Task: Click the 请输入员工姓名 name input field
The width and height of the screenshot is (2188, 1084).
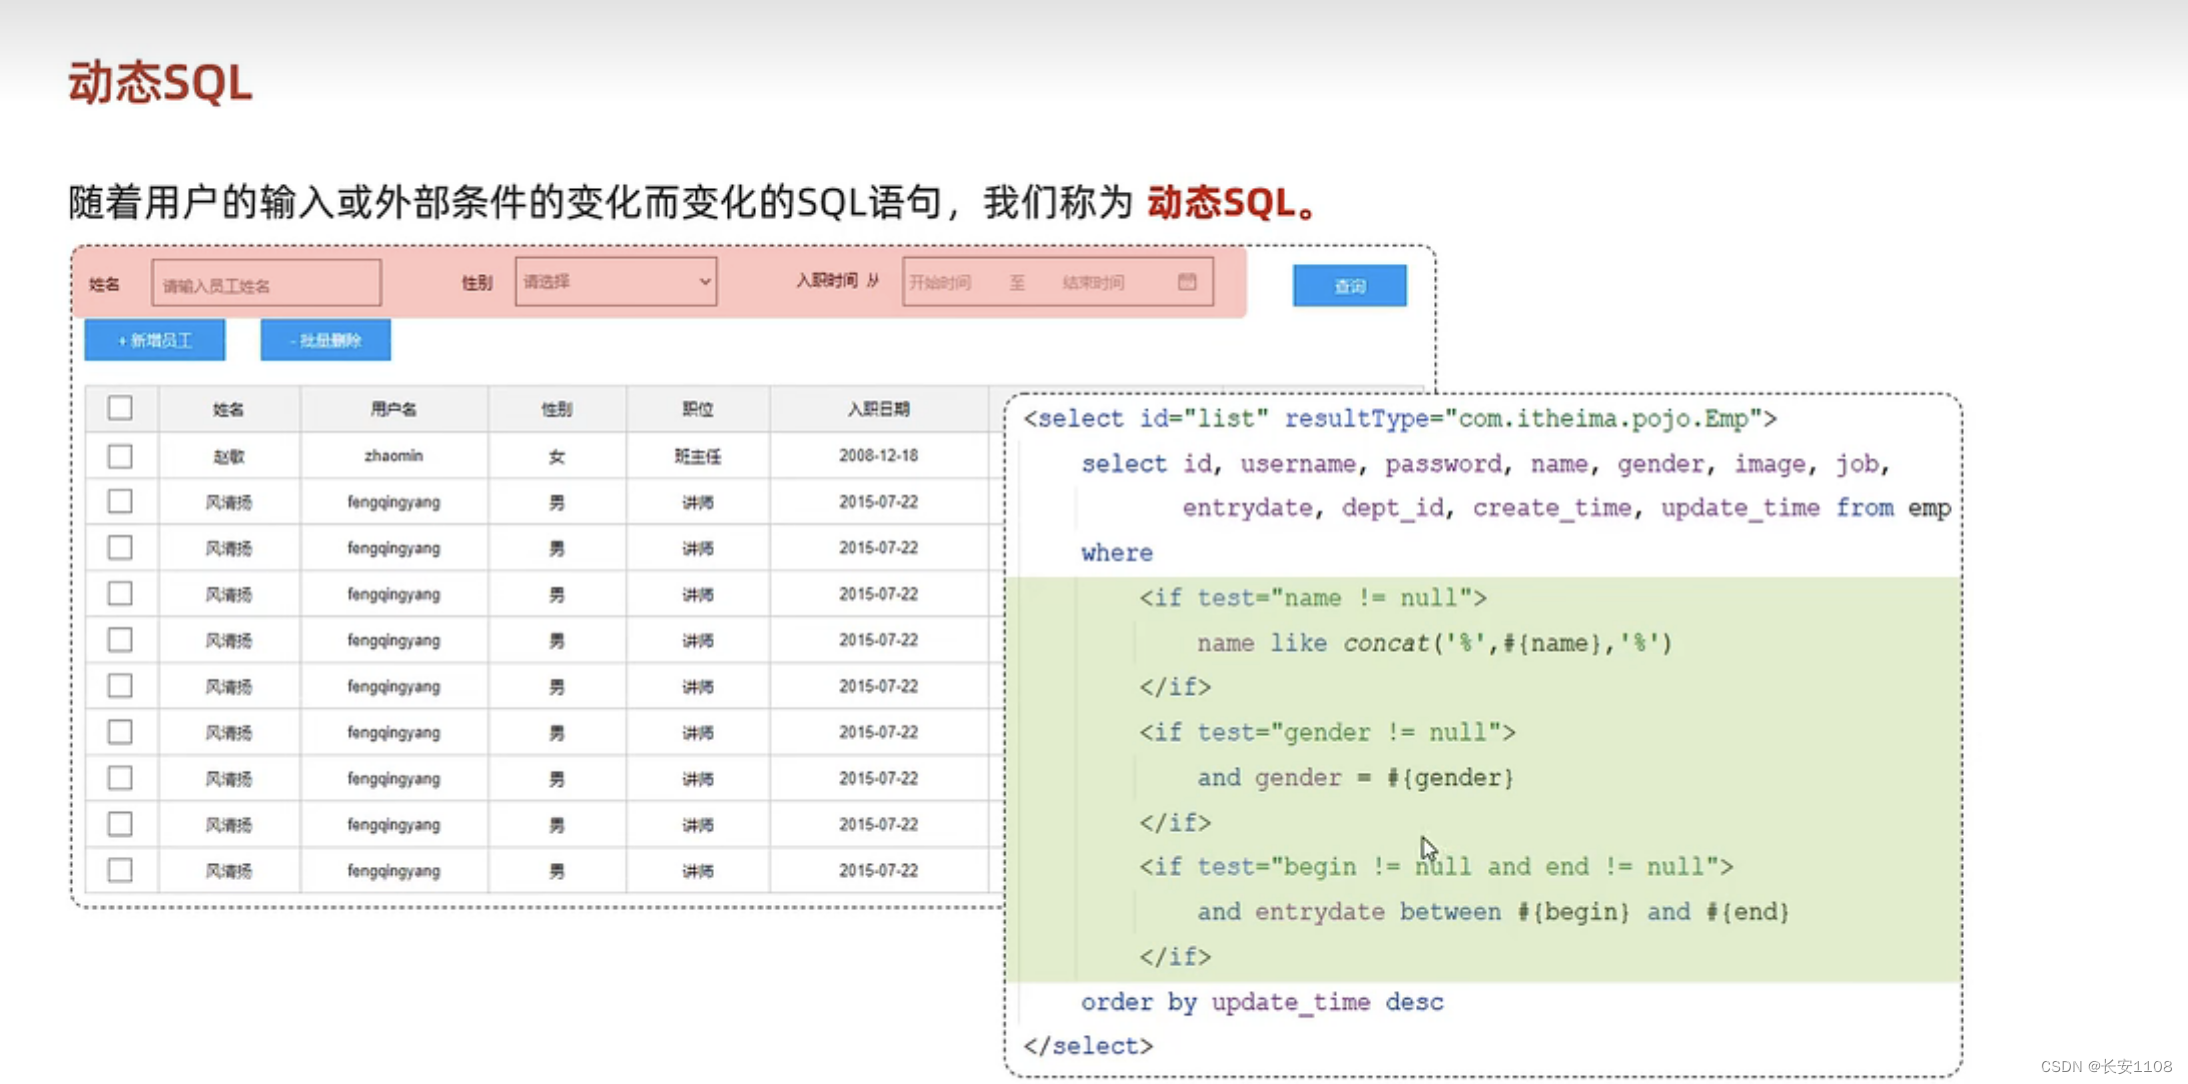Action: point(266,284)
